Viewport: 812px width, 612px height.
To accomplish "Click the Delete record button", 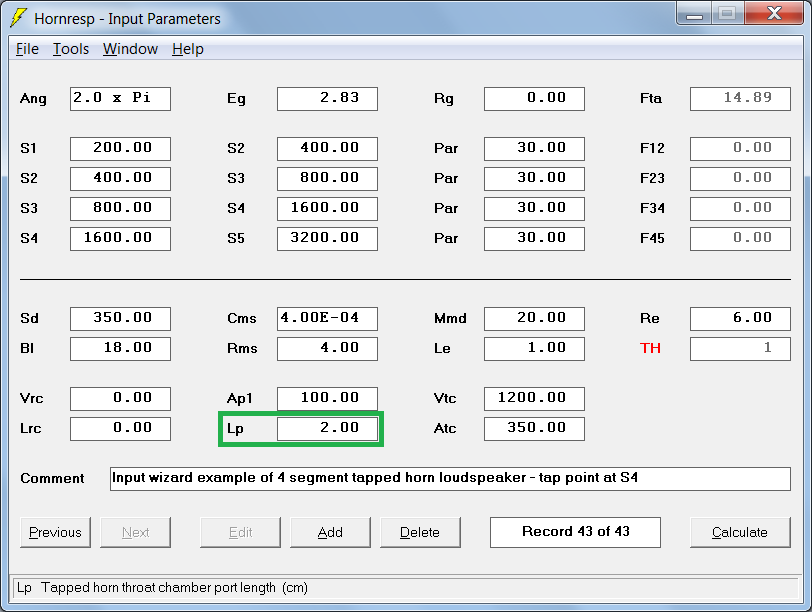I will (x=420, y=532).
